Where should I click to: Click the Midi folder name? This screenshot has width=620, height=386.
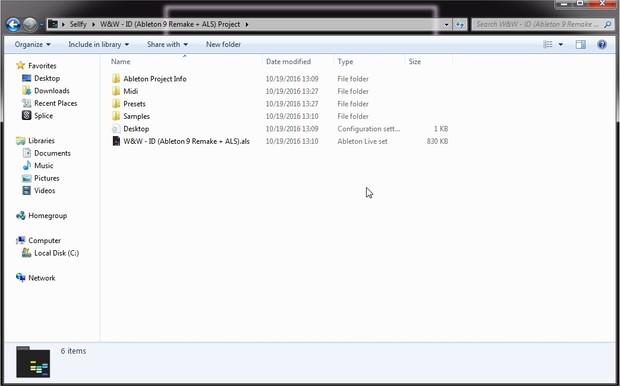pyautogui.click(x=130, y=91)
